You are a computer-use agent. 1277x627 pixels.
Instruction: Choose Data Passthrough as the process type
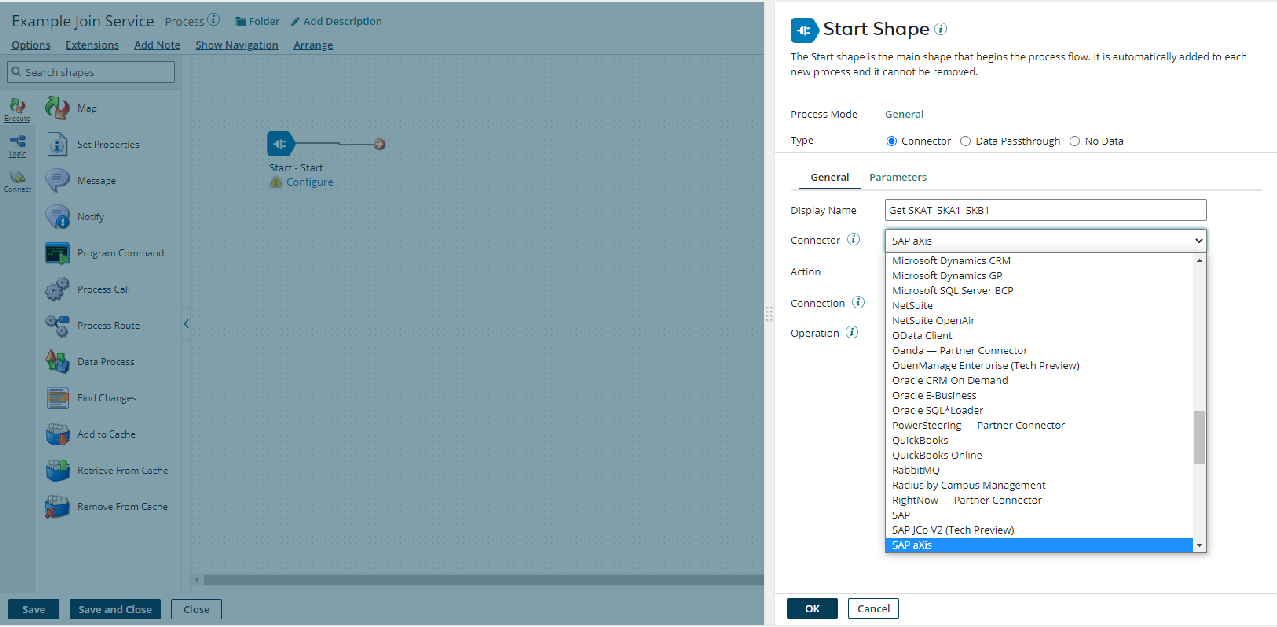[966, 141]
